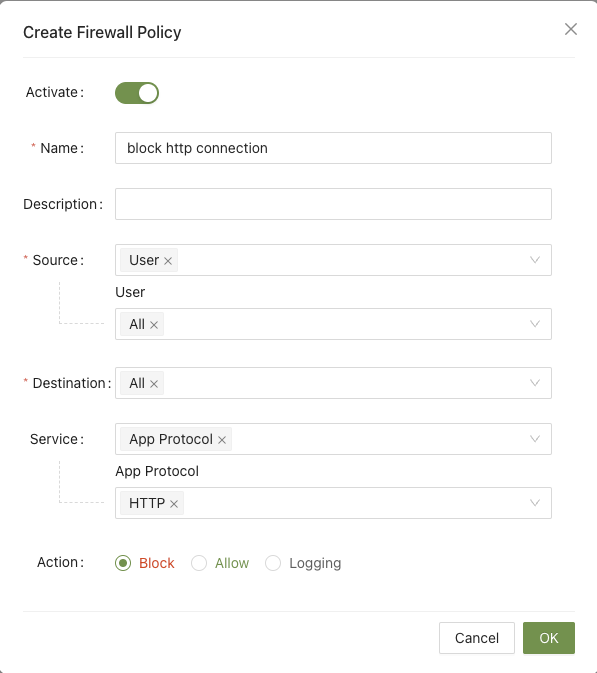
Task: Click OK to create the policy
Action: coord(549,638)
